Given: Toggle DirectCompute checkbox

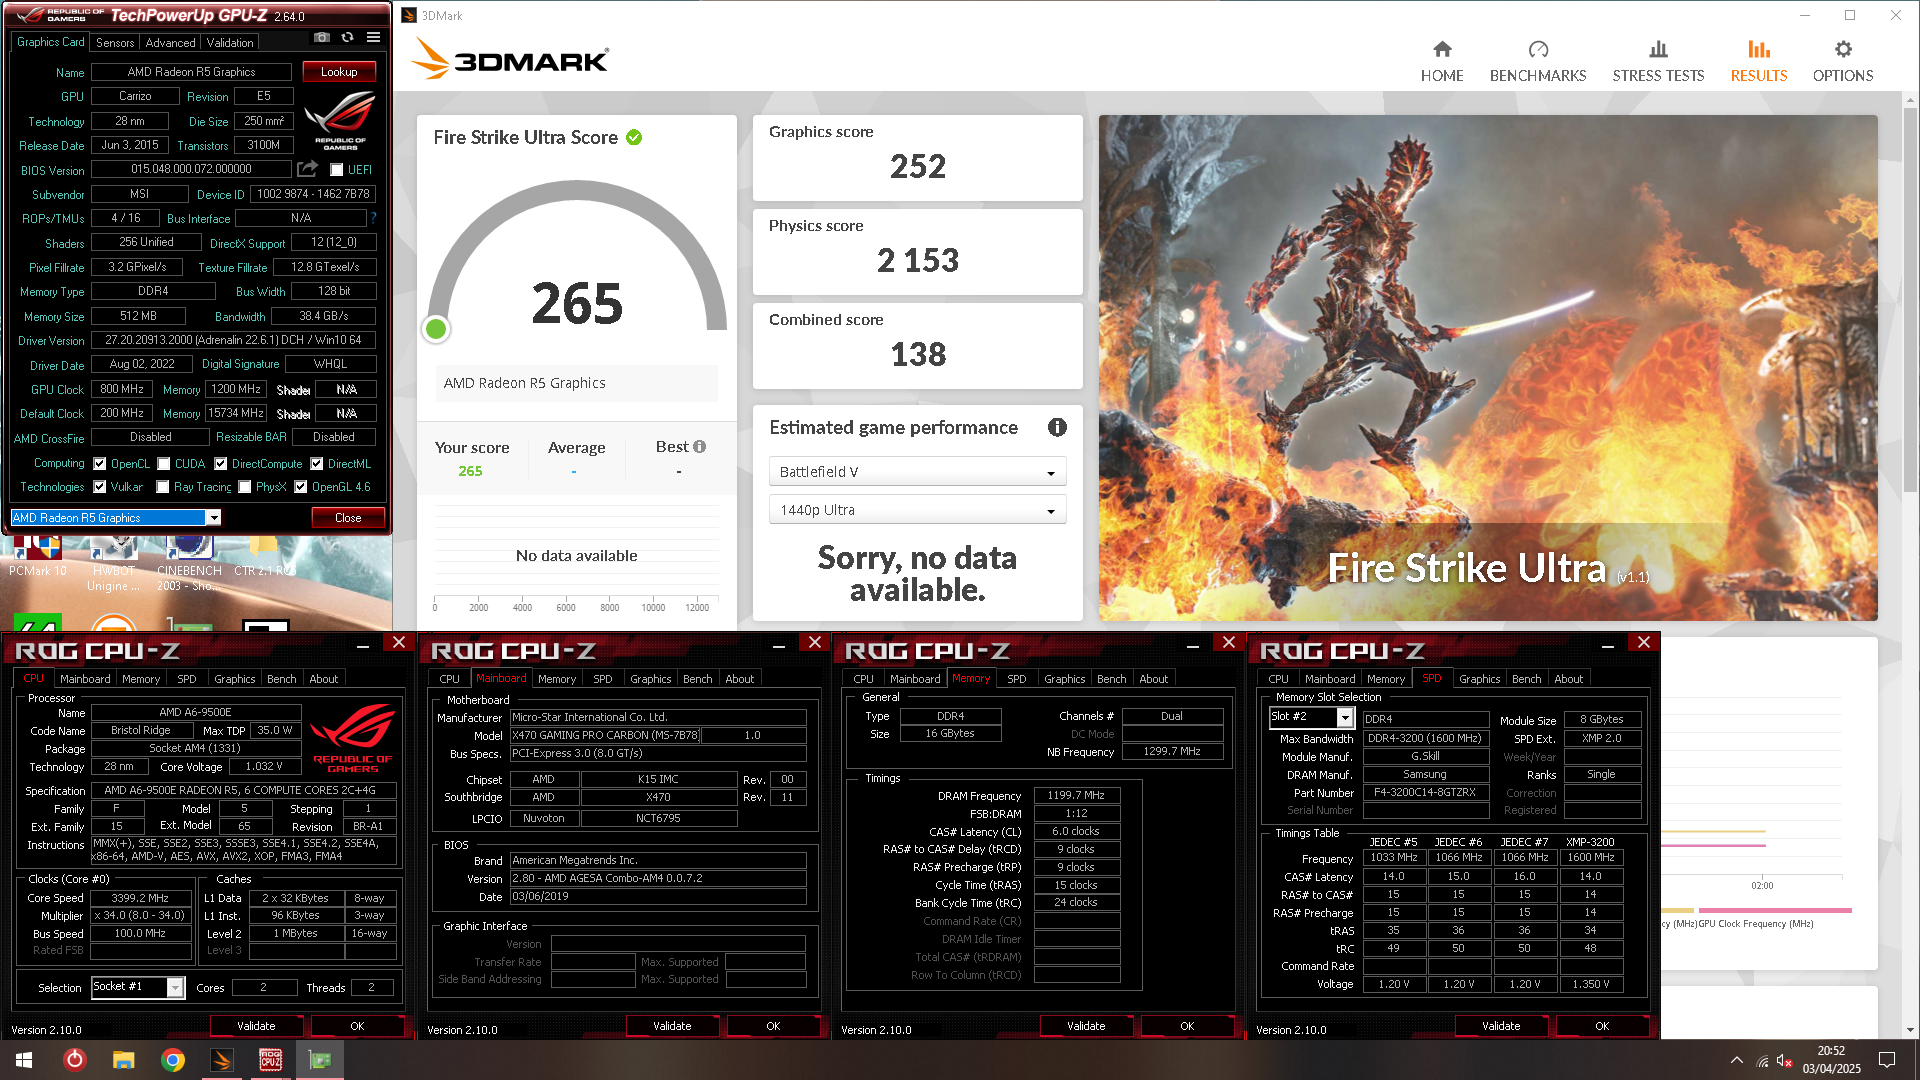Looking at the screenshot, I should [x=221, y=464].
